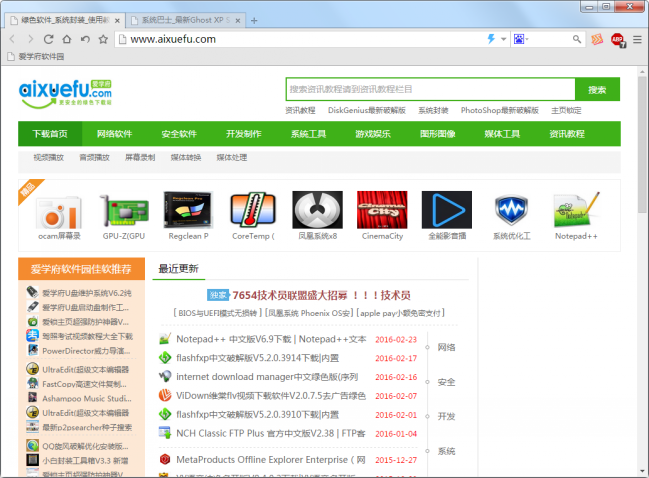Open the 视频播放 subcategory
The image size is (649, 478).
pos(49,157)
